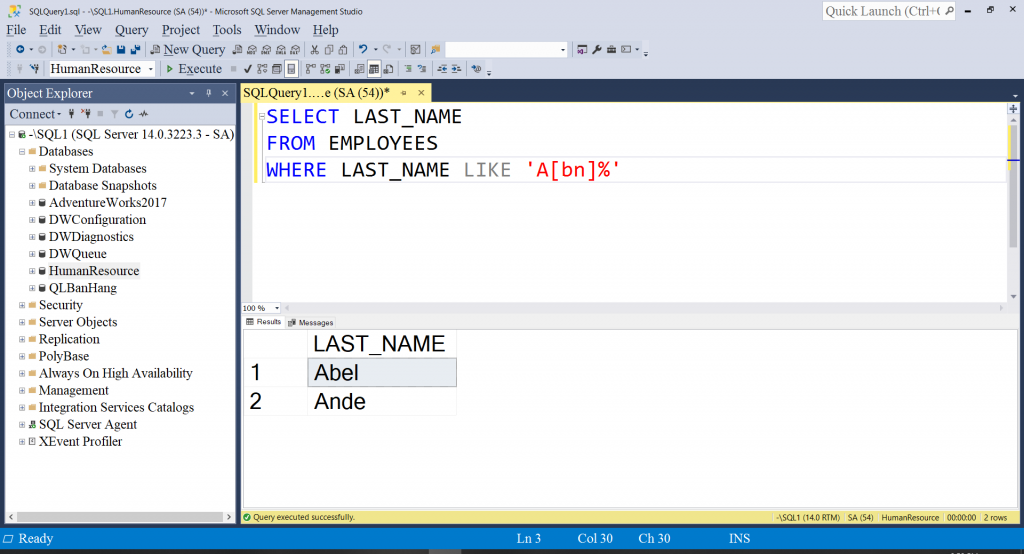Save the query with the Save icon

(x=121, y=50)
